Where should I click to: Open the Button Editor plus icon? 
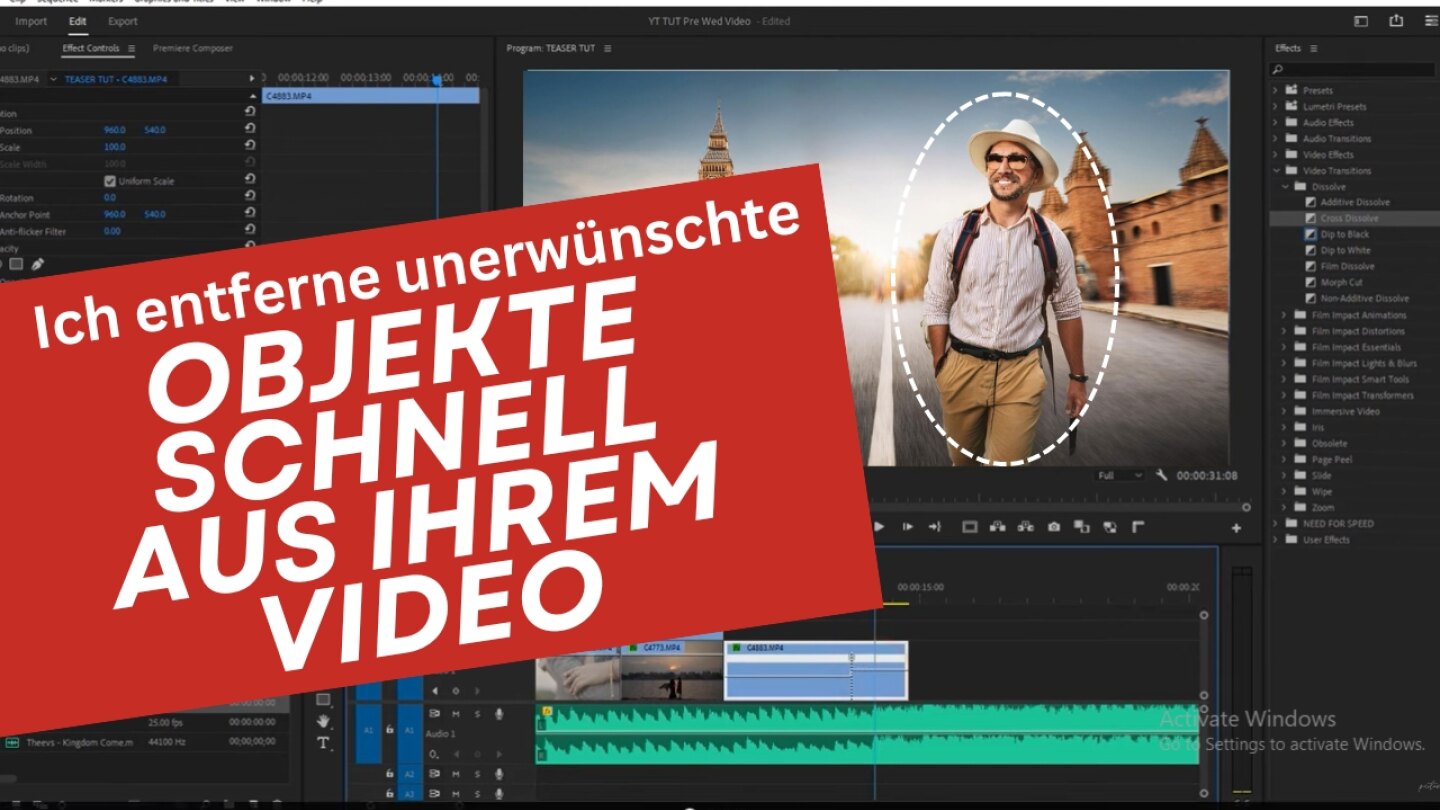pyautogui.click(x=1236, y=528)
